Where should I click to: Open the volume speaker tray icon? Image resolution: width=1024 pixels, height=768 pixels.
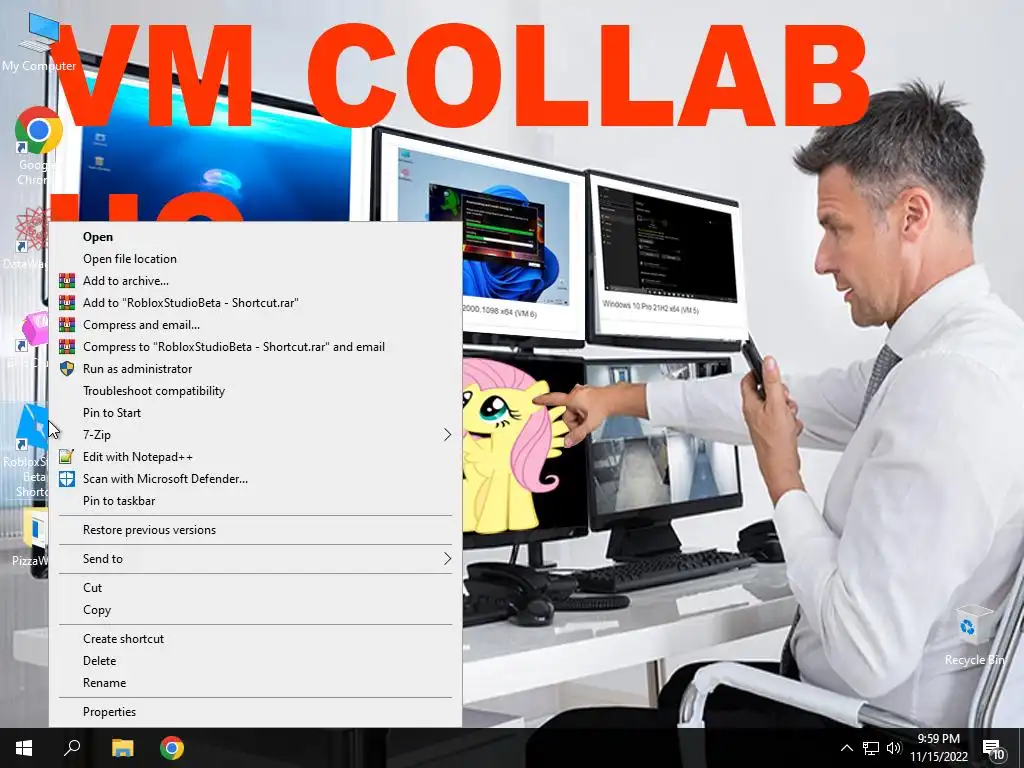coord(894,748)
